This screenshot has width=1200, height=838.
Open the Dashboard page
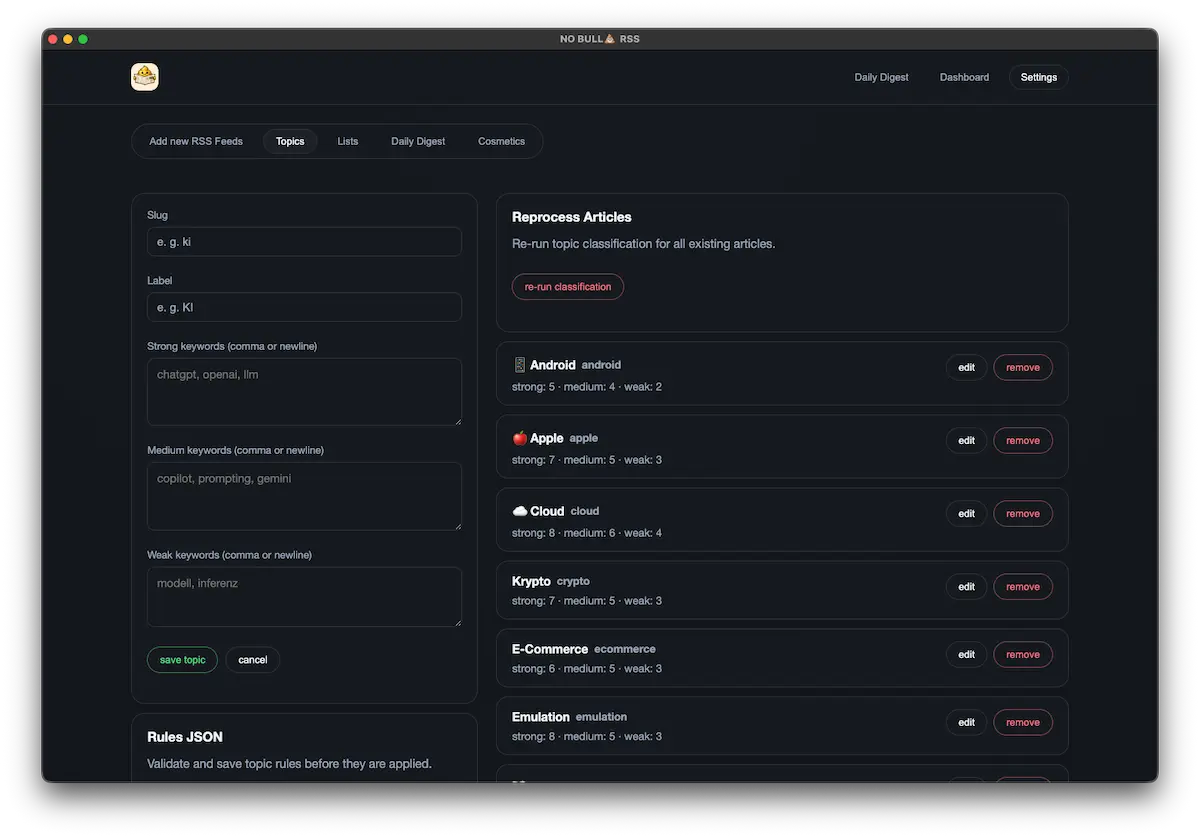coord(963,77)
